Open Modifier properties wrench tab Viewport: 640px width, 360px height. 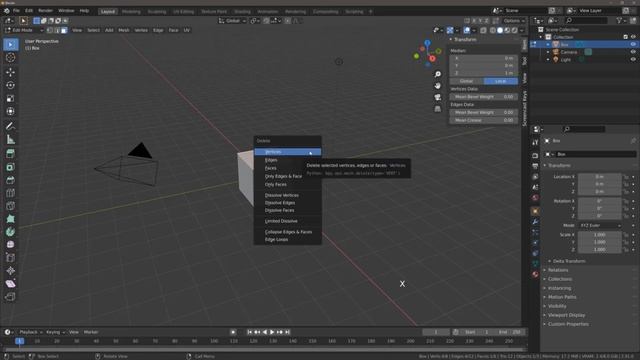click(x=535, y=222)
